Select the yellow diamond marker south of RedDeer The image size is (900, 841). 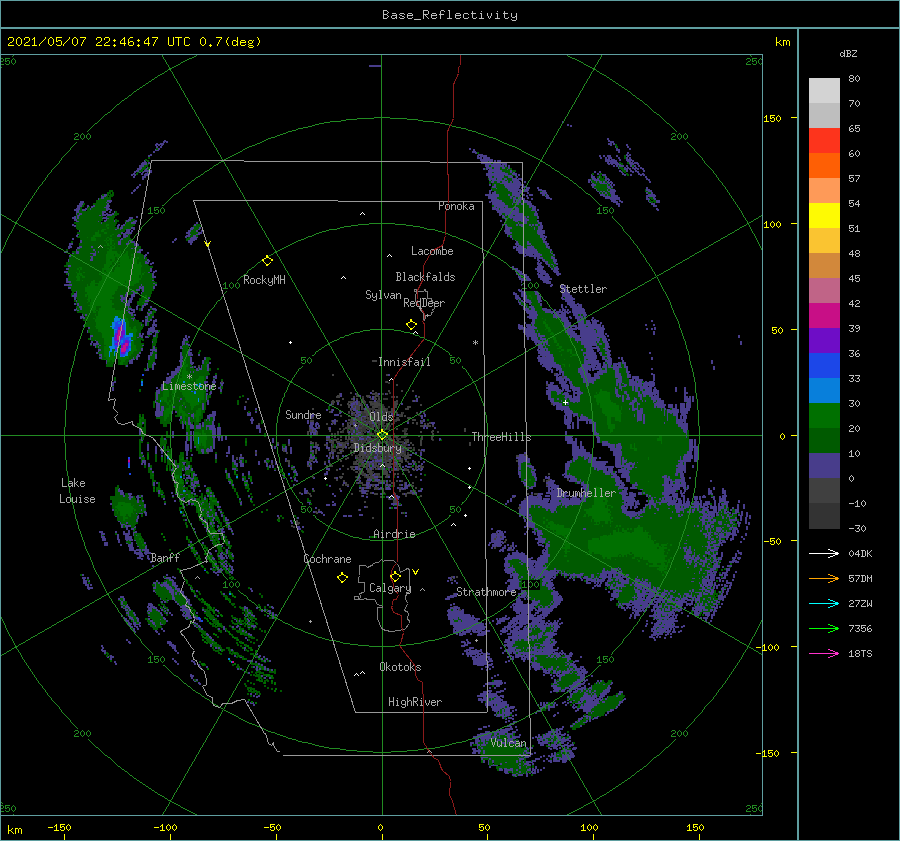pyautogui.click(x=412, y=325)
